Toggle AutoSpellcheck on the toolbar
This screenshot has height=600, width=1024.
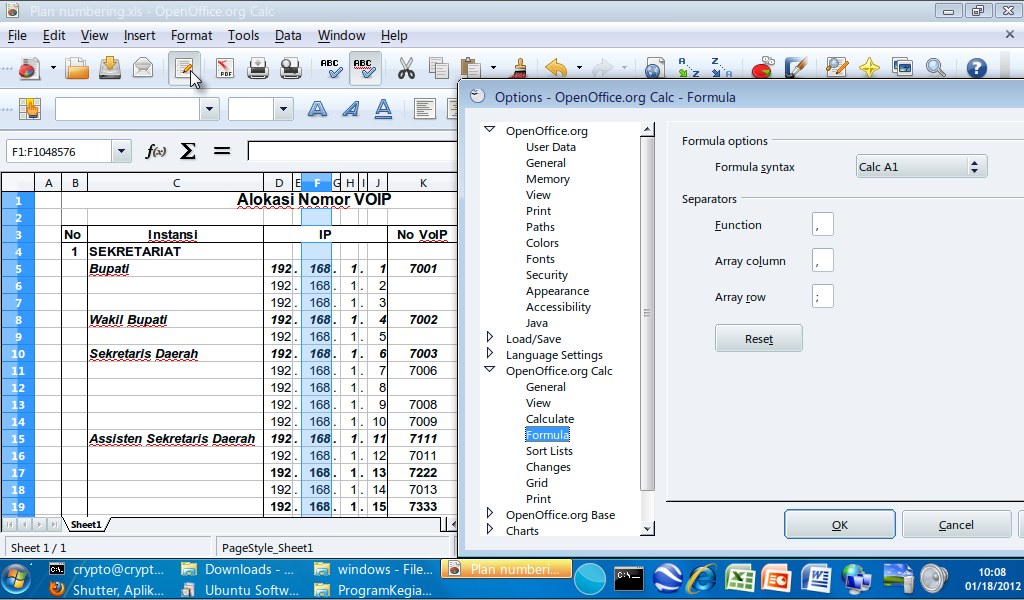tap(365, 67)
